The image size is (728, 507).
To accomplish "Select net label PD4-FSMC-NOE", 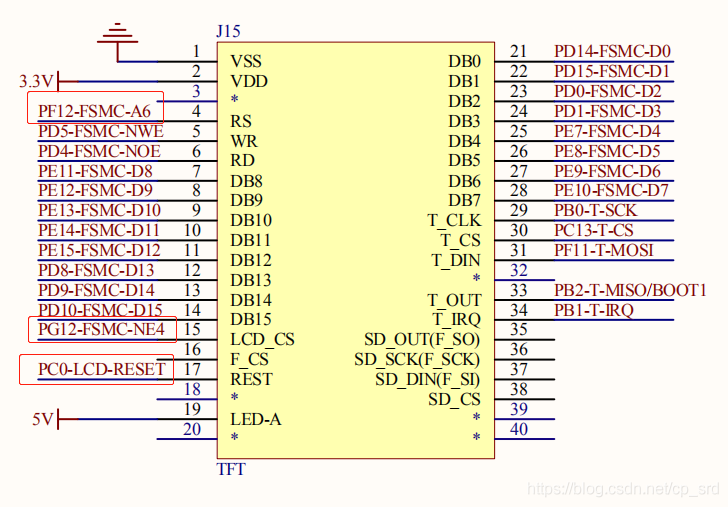I will coord(99,151).
